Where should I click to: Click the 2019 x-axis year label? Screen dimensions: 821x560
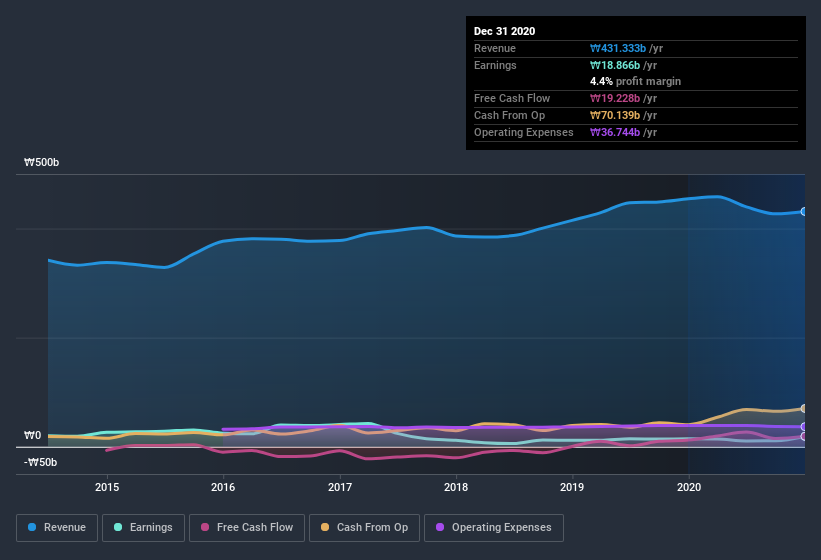coord(572,487)
